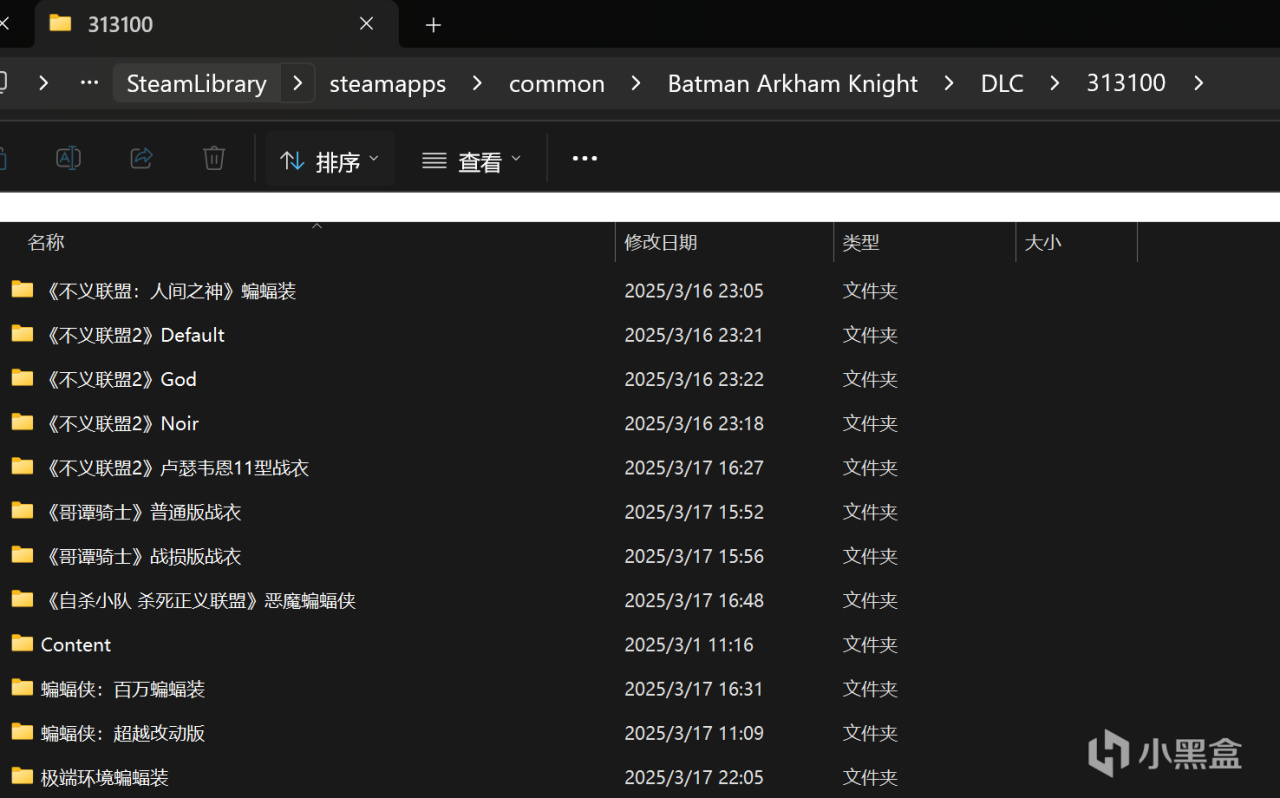Click the 文件夹 type cell for 极端环境蝙蝠装
This screenshot has height=798, width=1280.
coord(870,777)
